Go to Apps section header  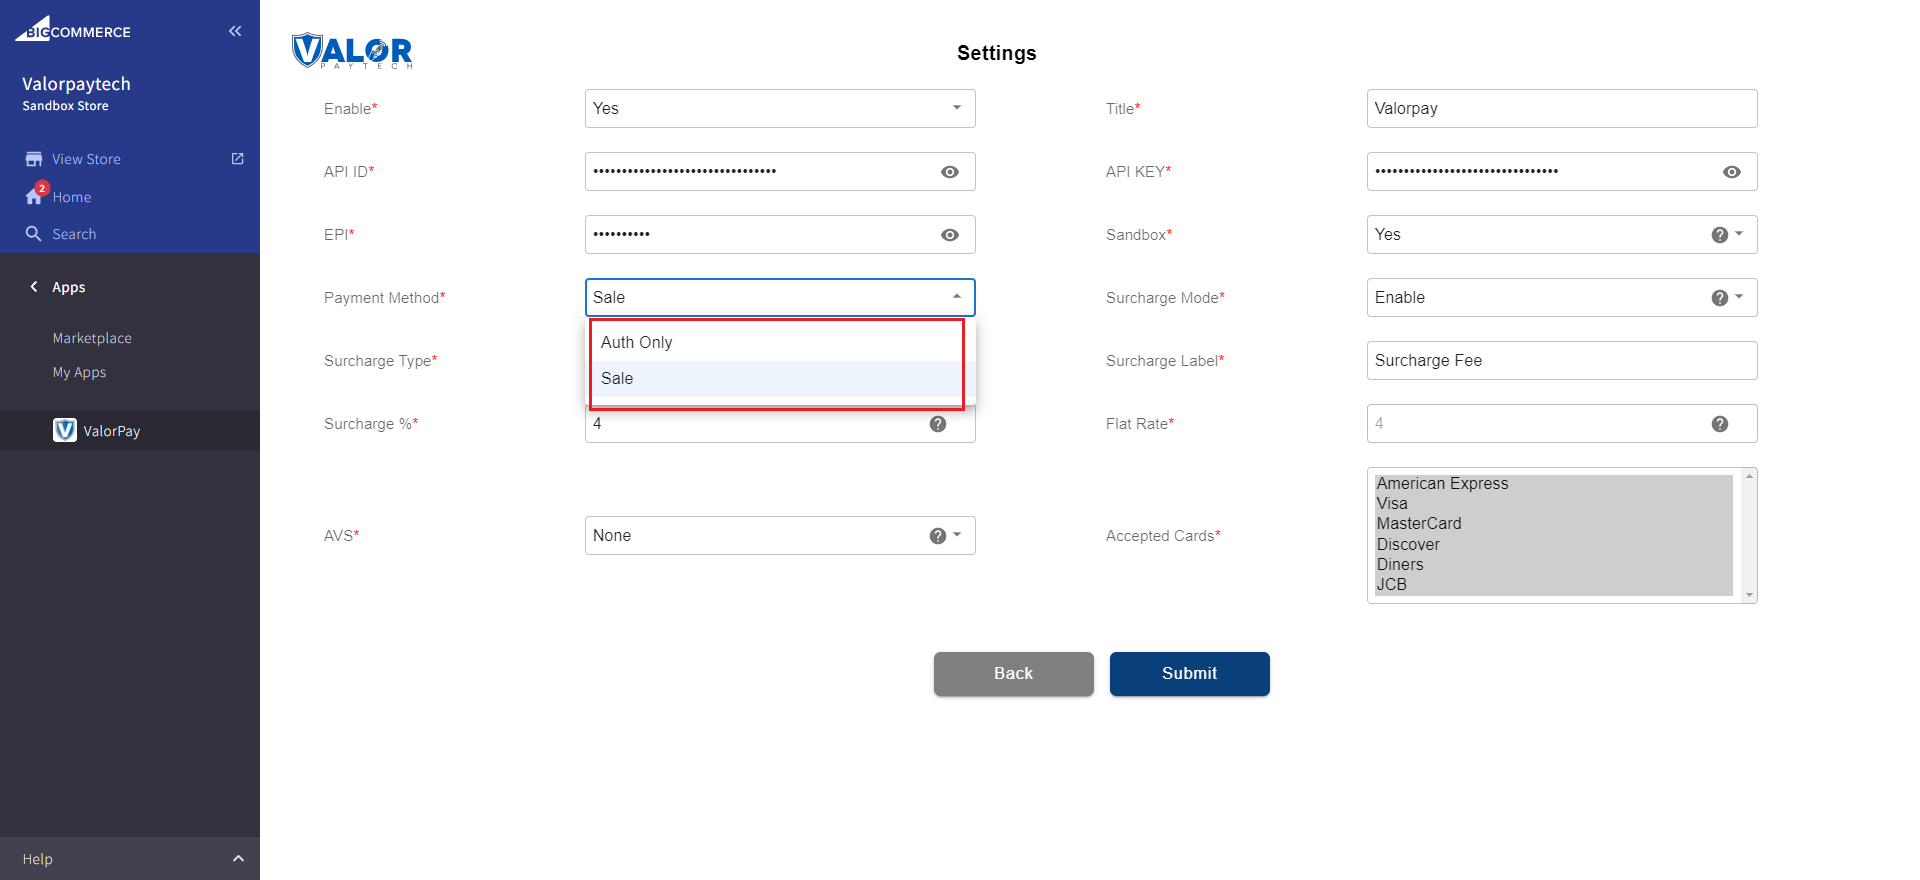(69, 287)
